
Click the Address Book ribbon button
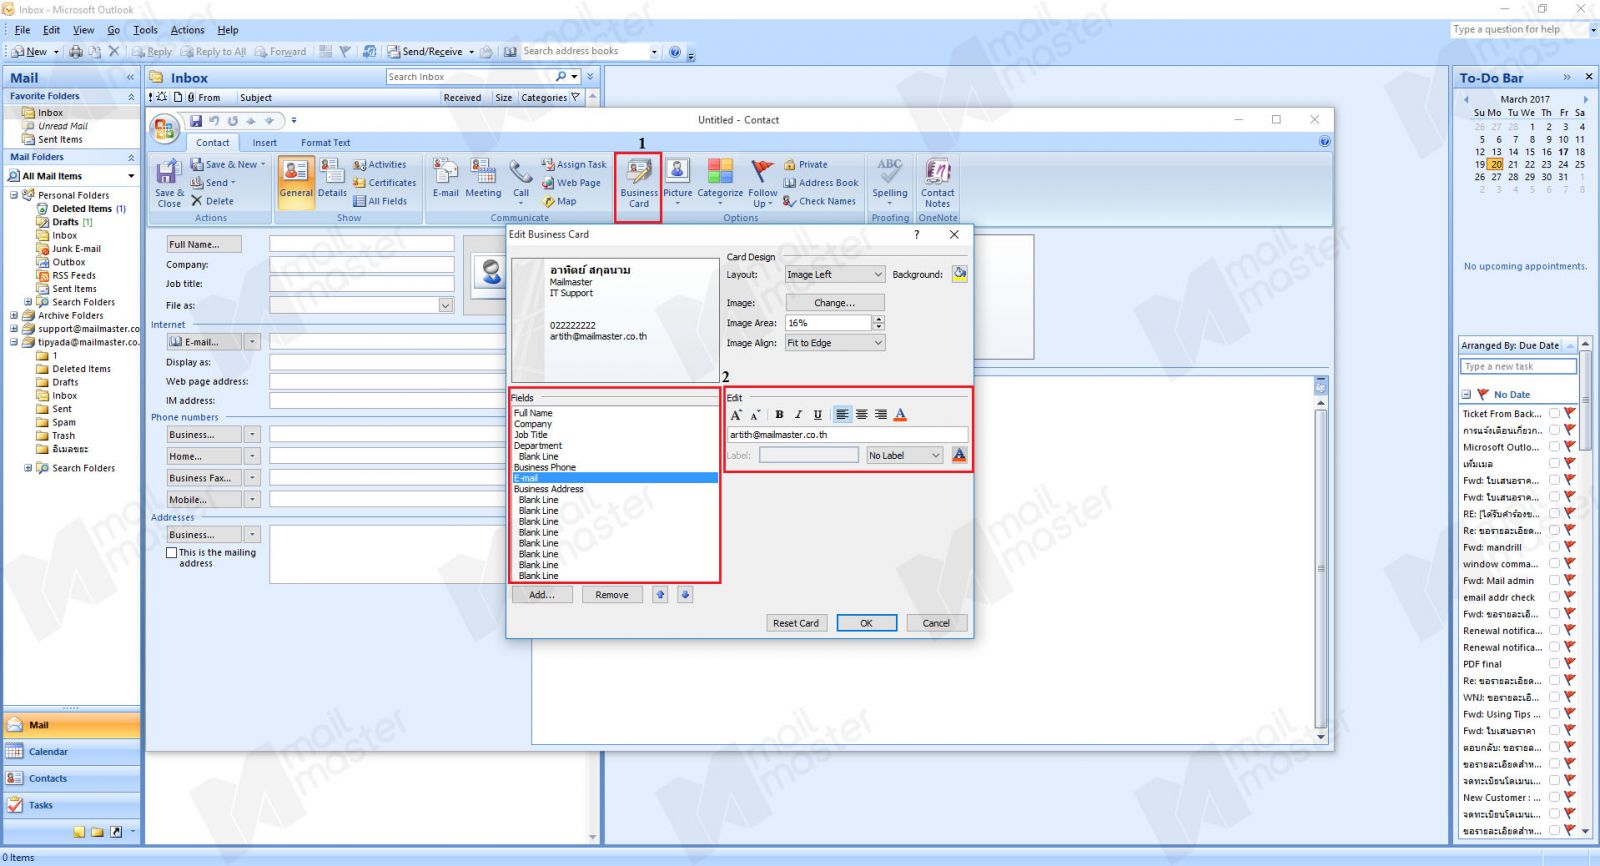[x=821, y=183]
